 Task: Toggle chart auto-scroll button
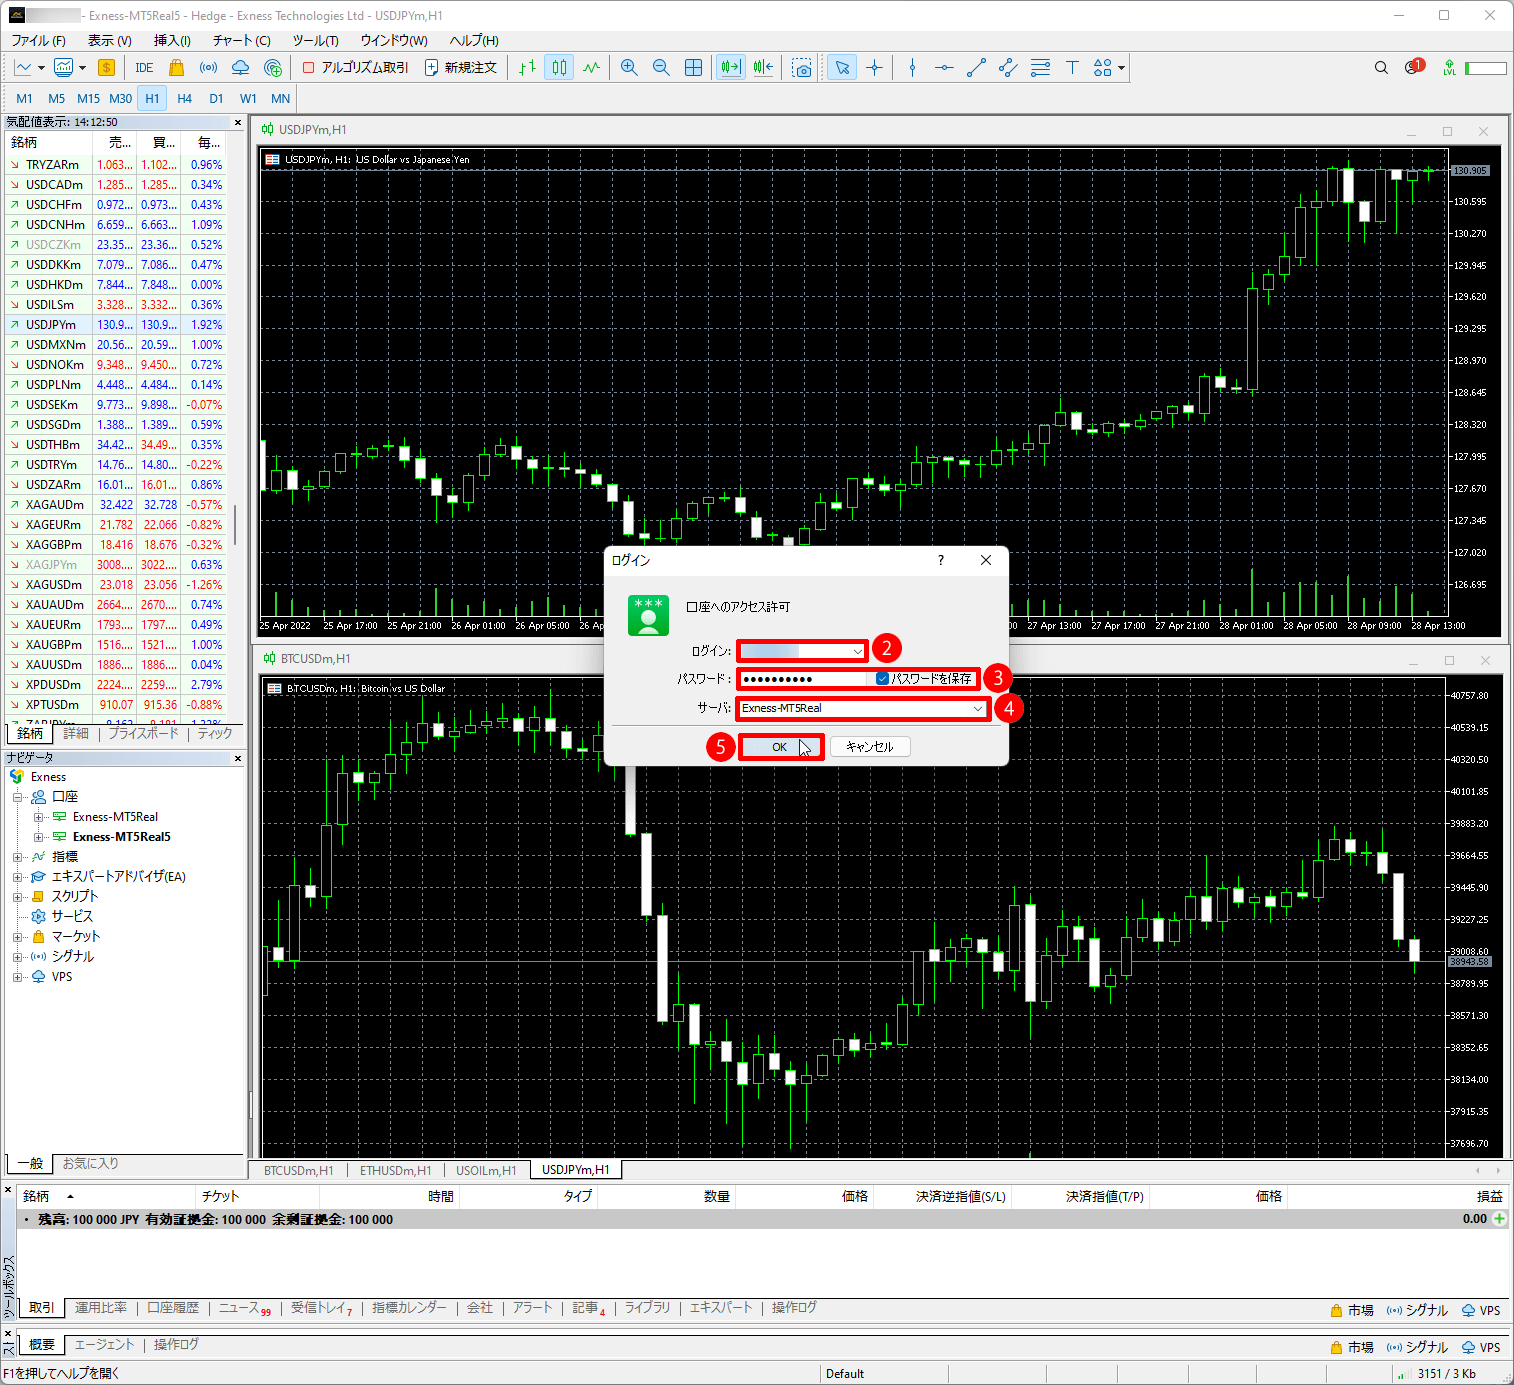[x=731, y=67]
